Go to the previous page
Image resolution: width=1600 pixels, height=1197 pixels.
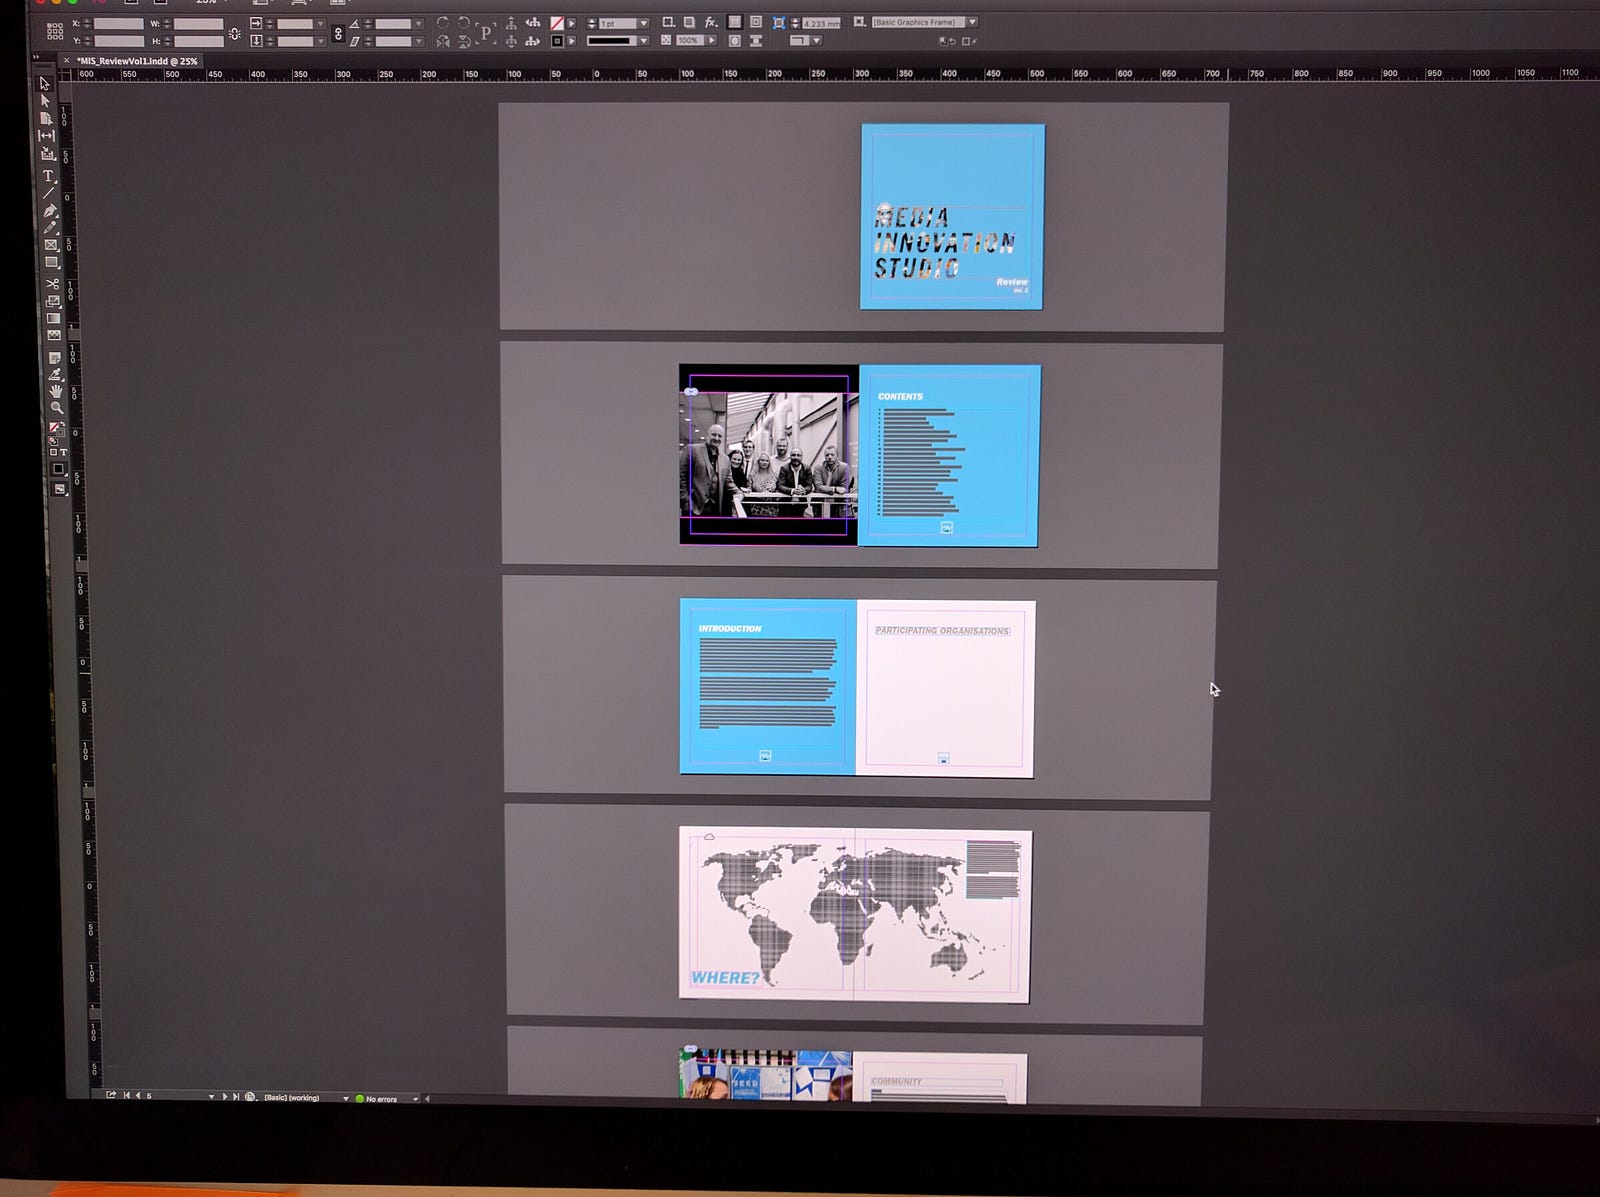pos(138,1096)
